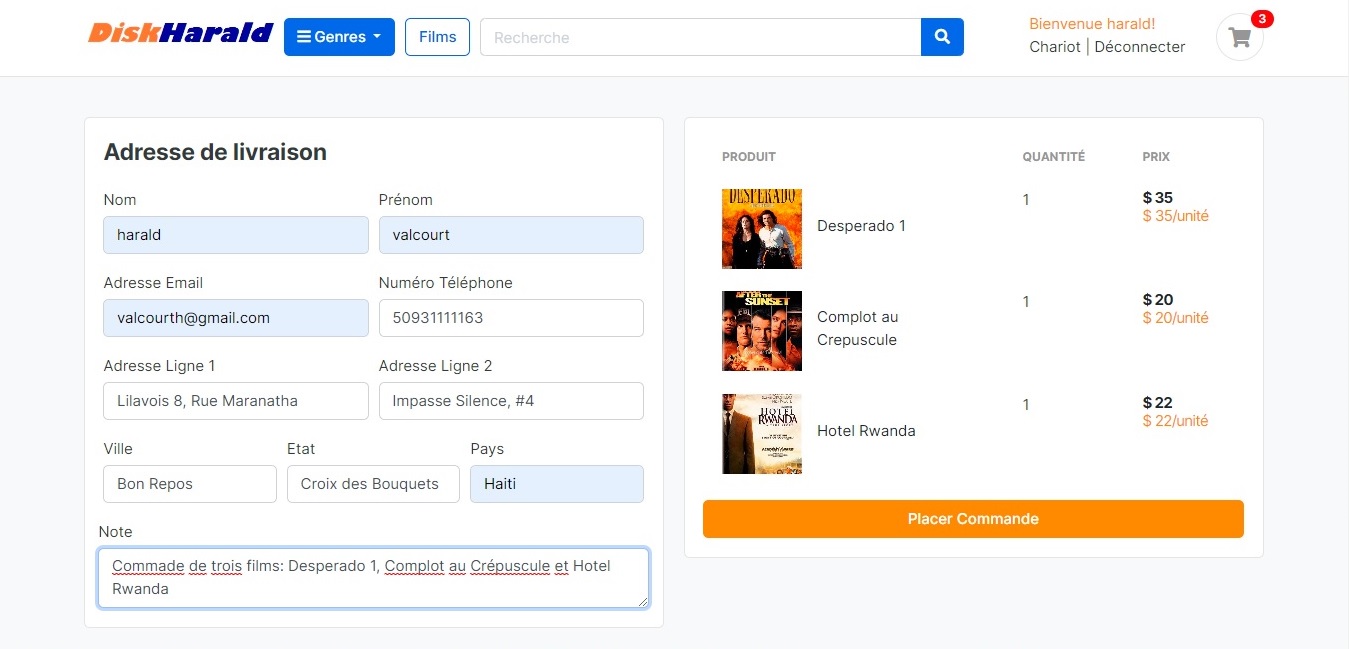Select the Adresse Ligne 1 field

coord(236,401)
